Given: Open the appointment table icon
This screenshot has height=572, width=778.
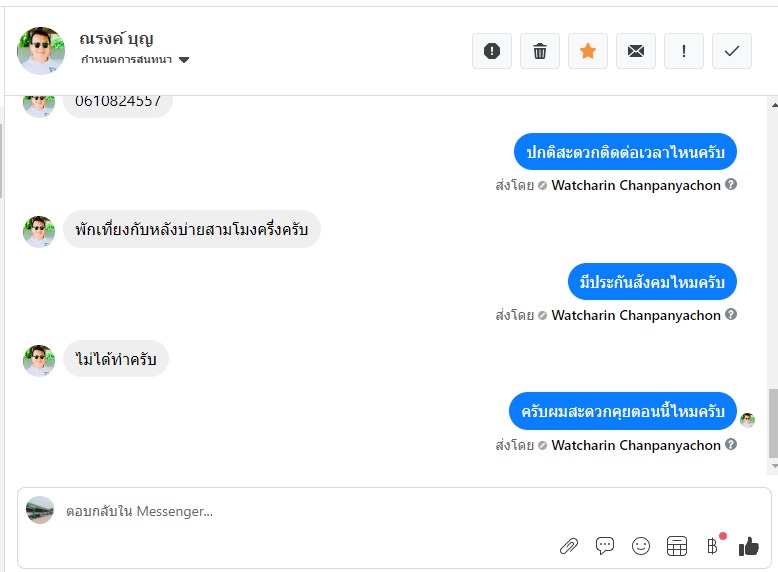Looking at the screenshot, I should (677, 546).
